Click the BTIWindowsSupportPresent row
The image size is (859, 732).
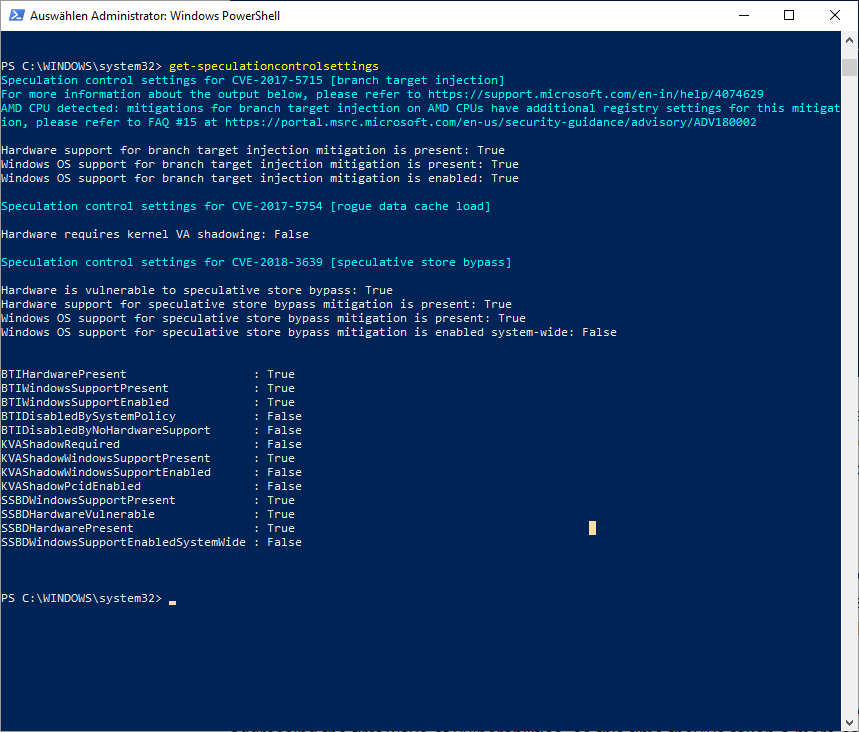147,388
